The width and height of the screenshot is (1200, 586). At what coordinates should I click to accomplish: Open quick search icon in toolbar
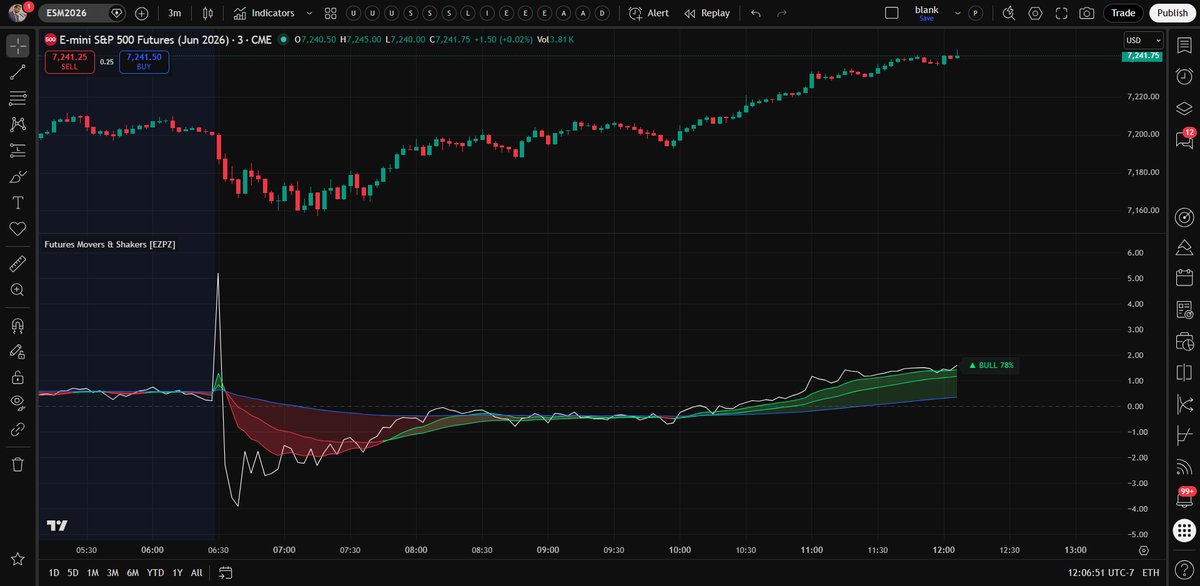click(x=1008, y=13)
